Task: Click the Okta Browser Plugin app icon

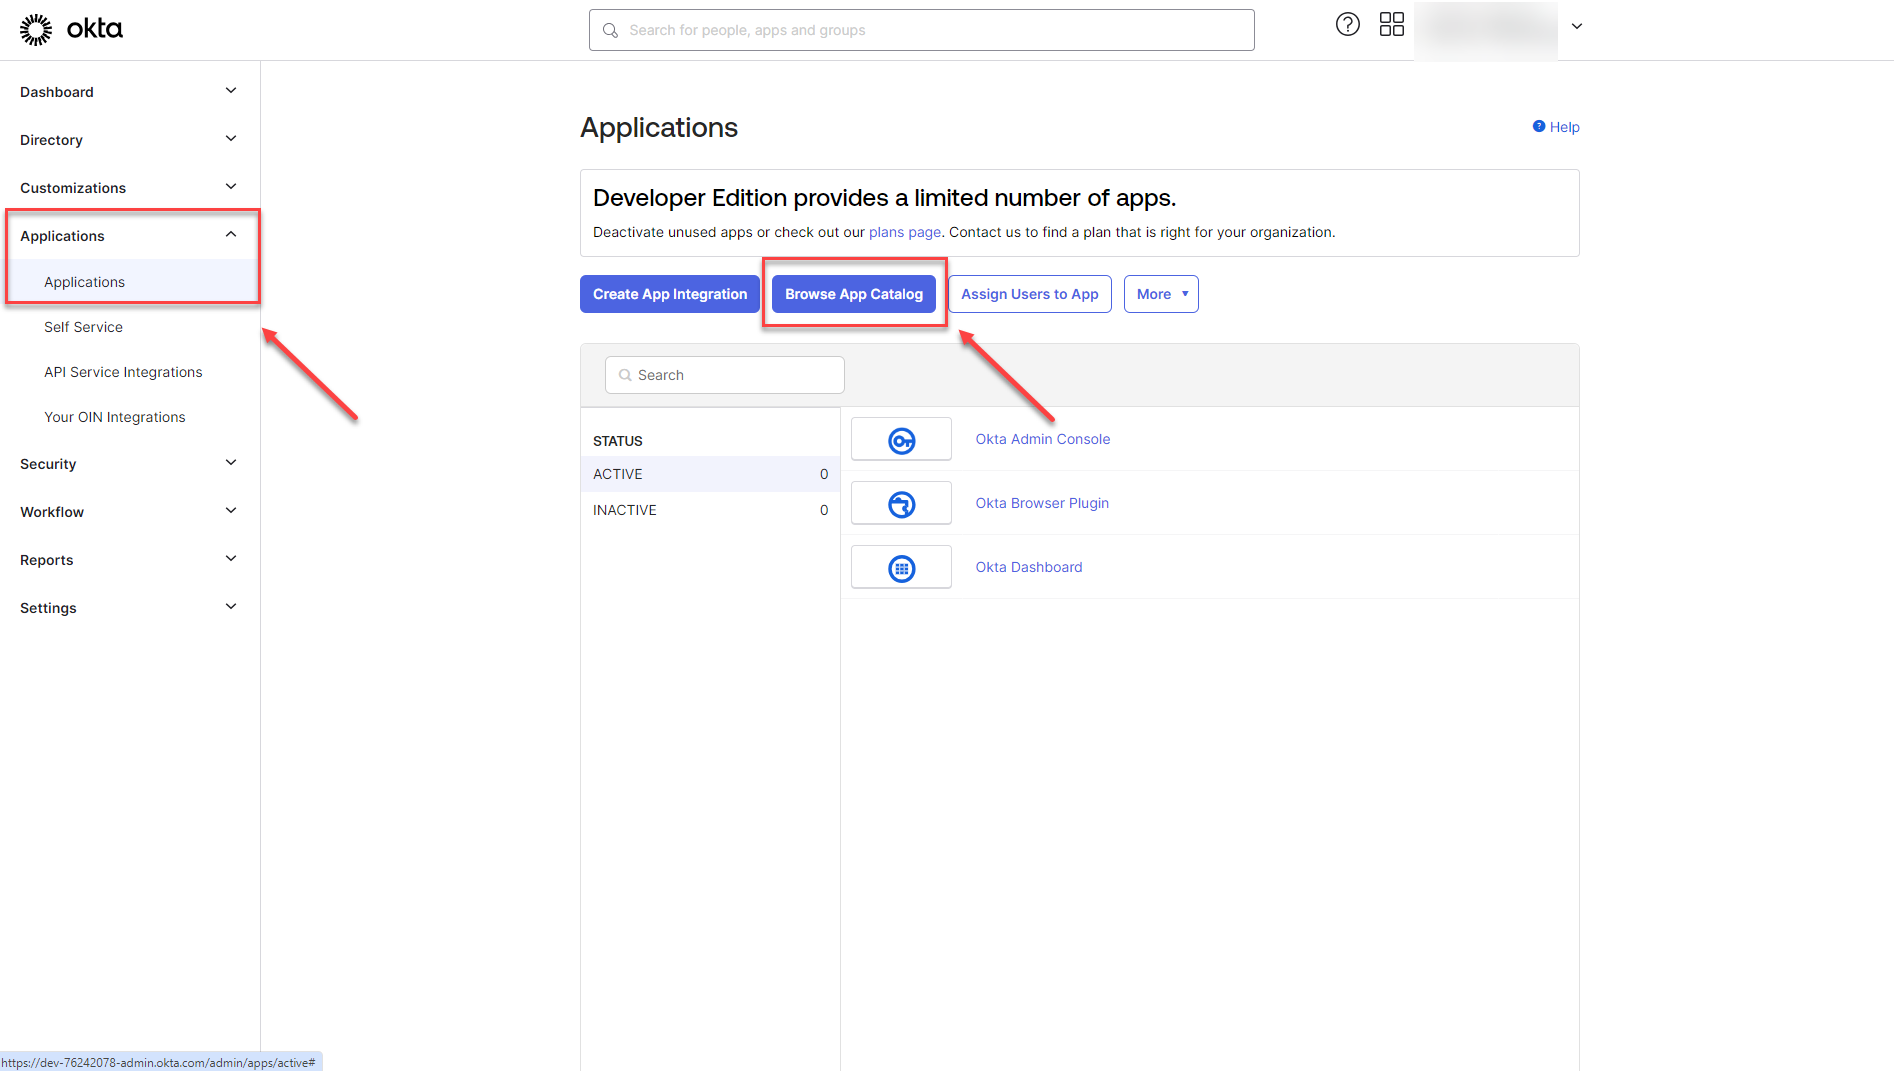Action: 901,504
